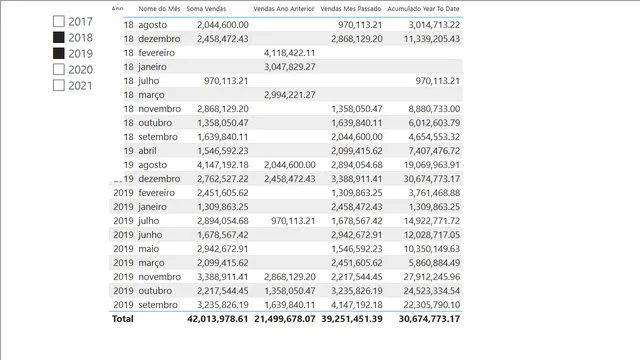Sort by Vendas Mes Passado column header
Screen dimensions: 640x360
pyautogui.click(x=351, y=9)
